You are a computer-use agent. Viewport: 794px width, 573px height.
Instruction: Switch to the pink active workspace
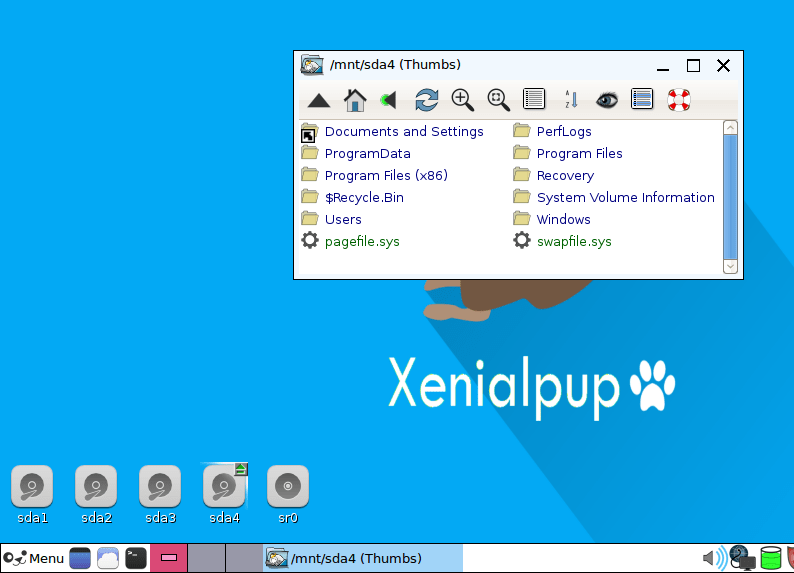169,558
